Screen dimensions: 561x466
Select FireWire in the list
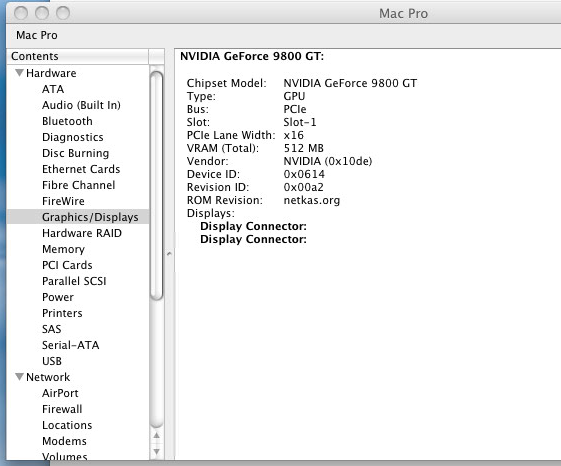pos(63,201)
